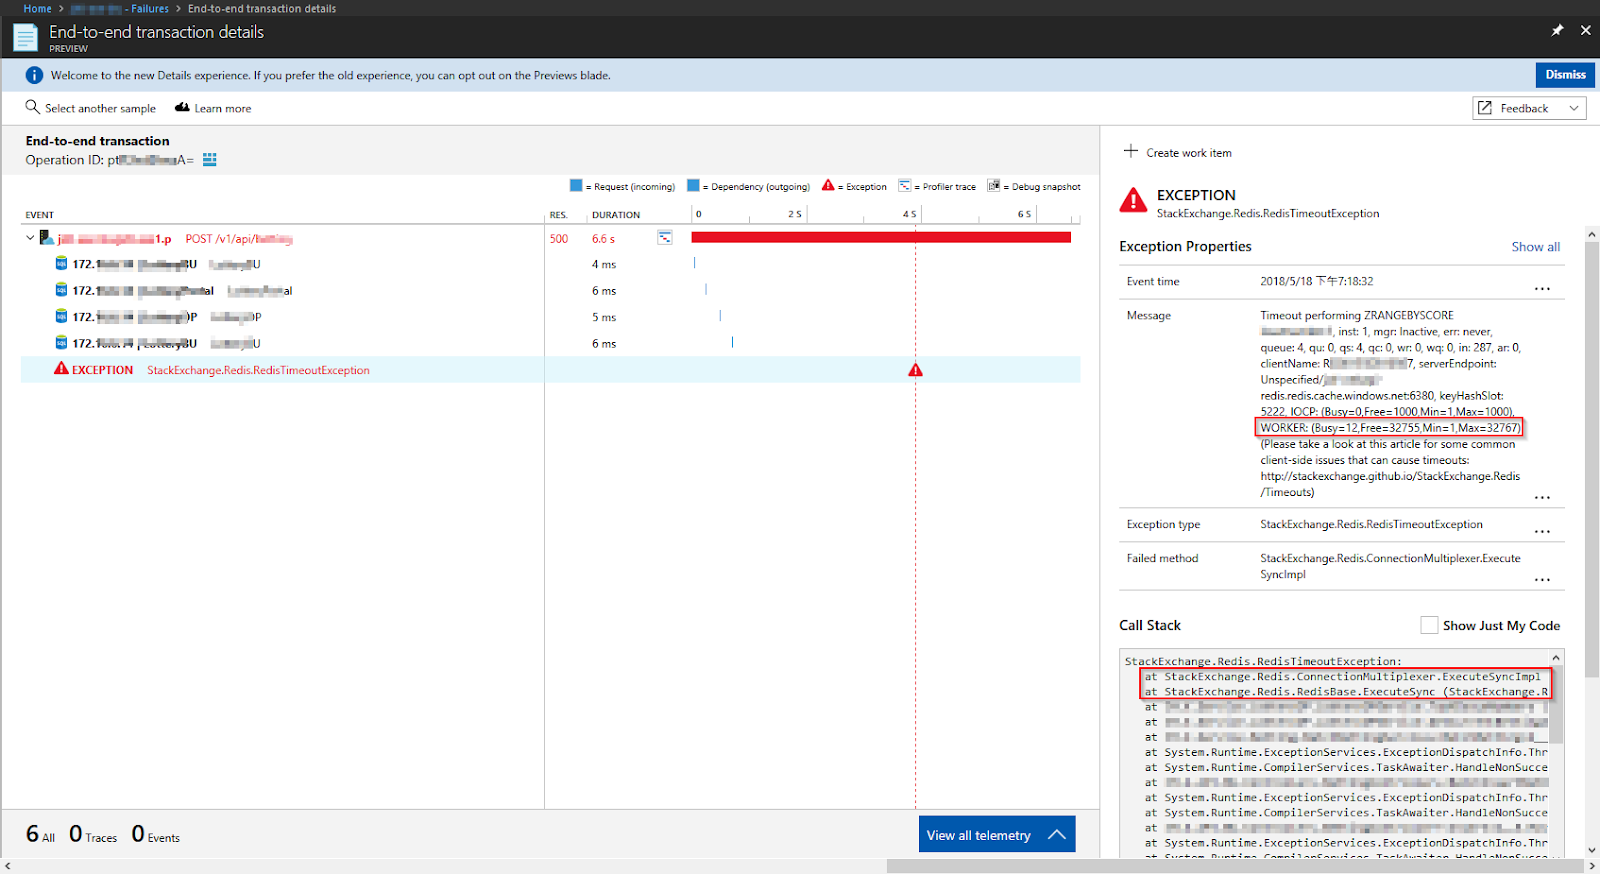Open the Feedback dropdown
Screen dimensions: 1600x874
[1529, 108]
